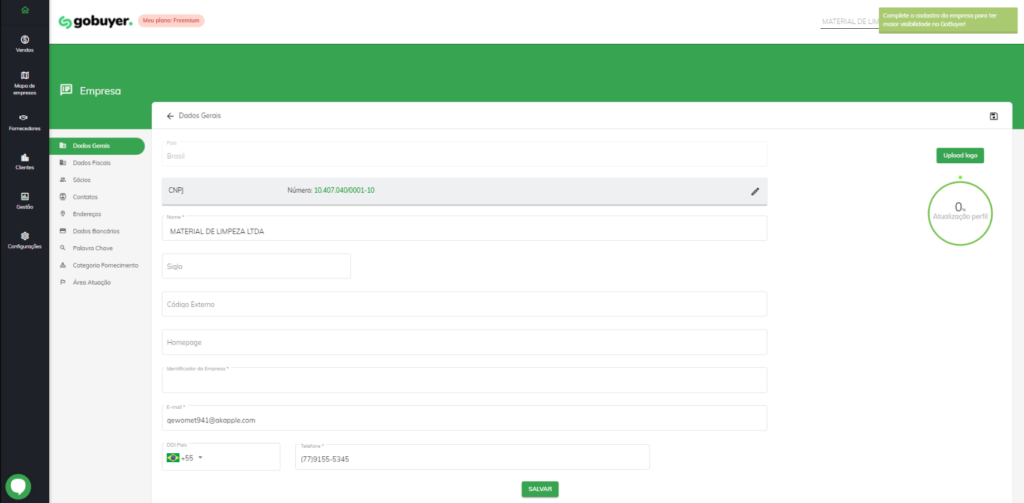
Task: Open the Vendas section
Action: point(25,44)
